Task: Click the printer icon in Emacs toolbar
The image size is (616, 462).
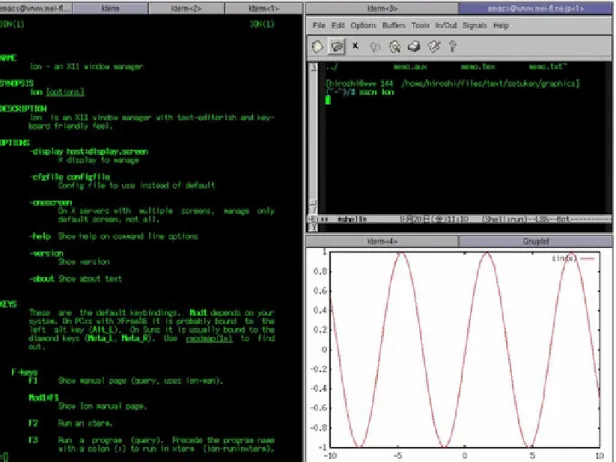Action: 414,47
